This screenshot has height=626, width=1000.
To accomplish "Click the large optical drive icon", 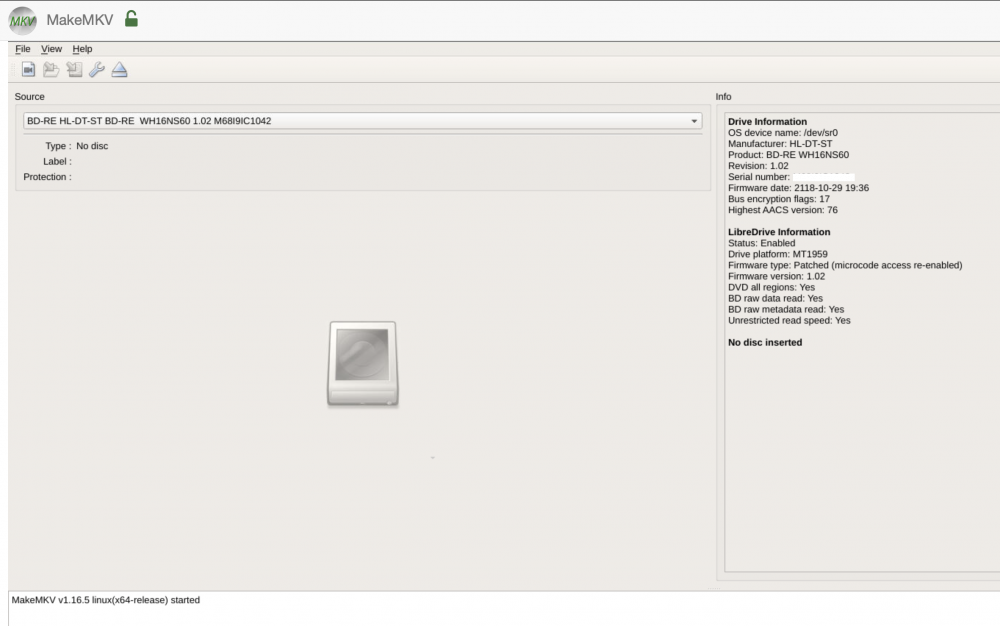I will coord(363,363).
